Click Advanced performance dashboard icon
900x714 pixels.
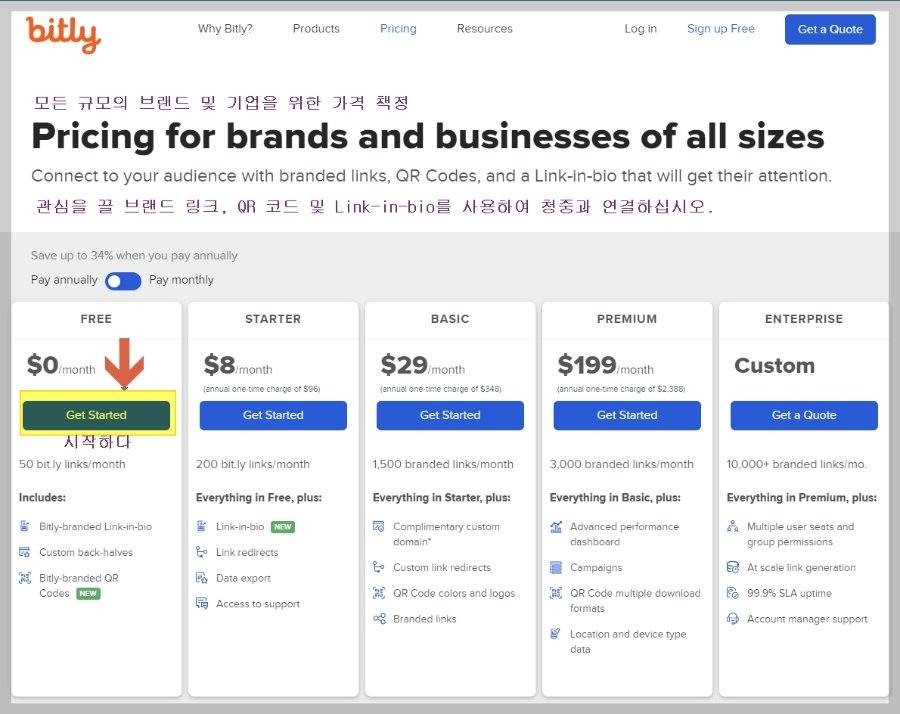click(556, 526)
